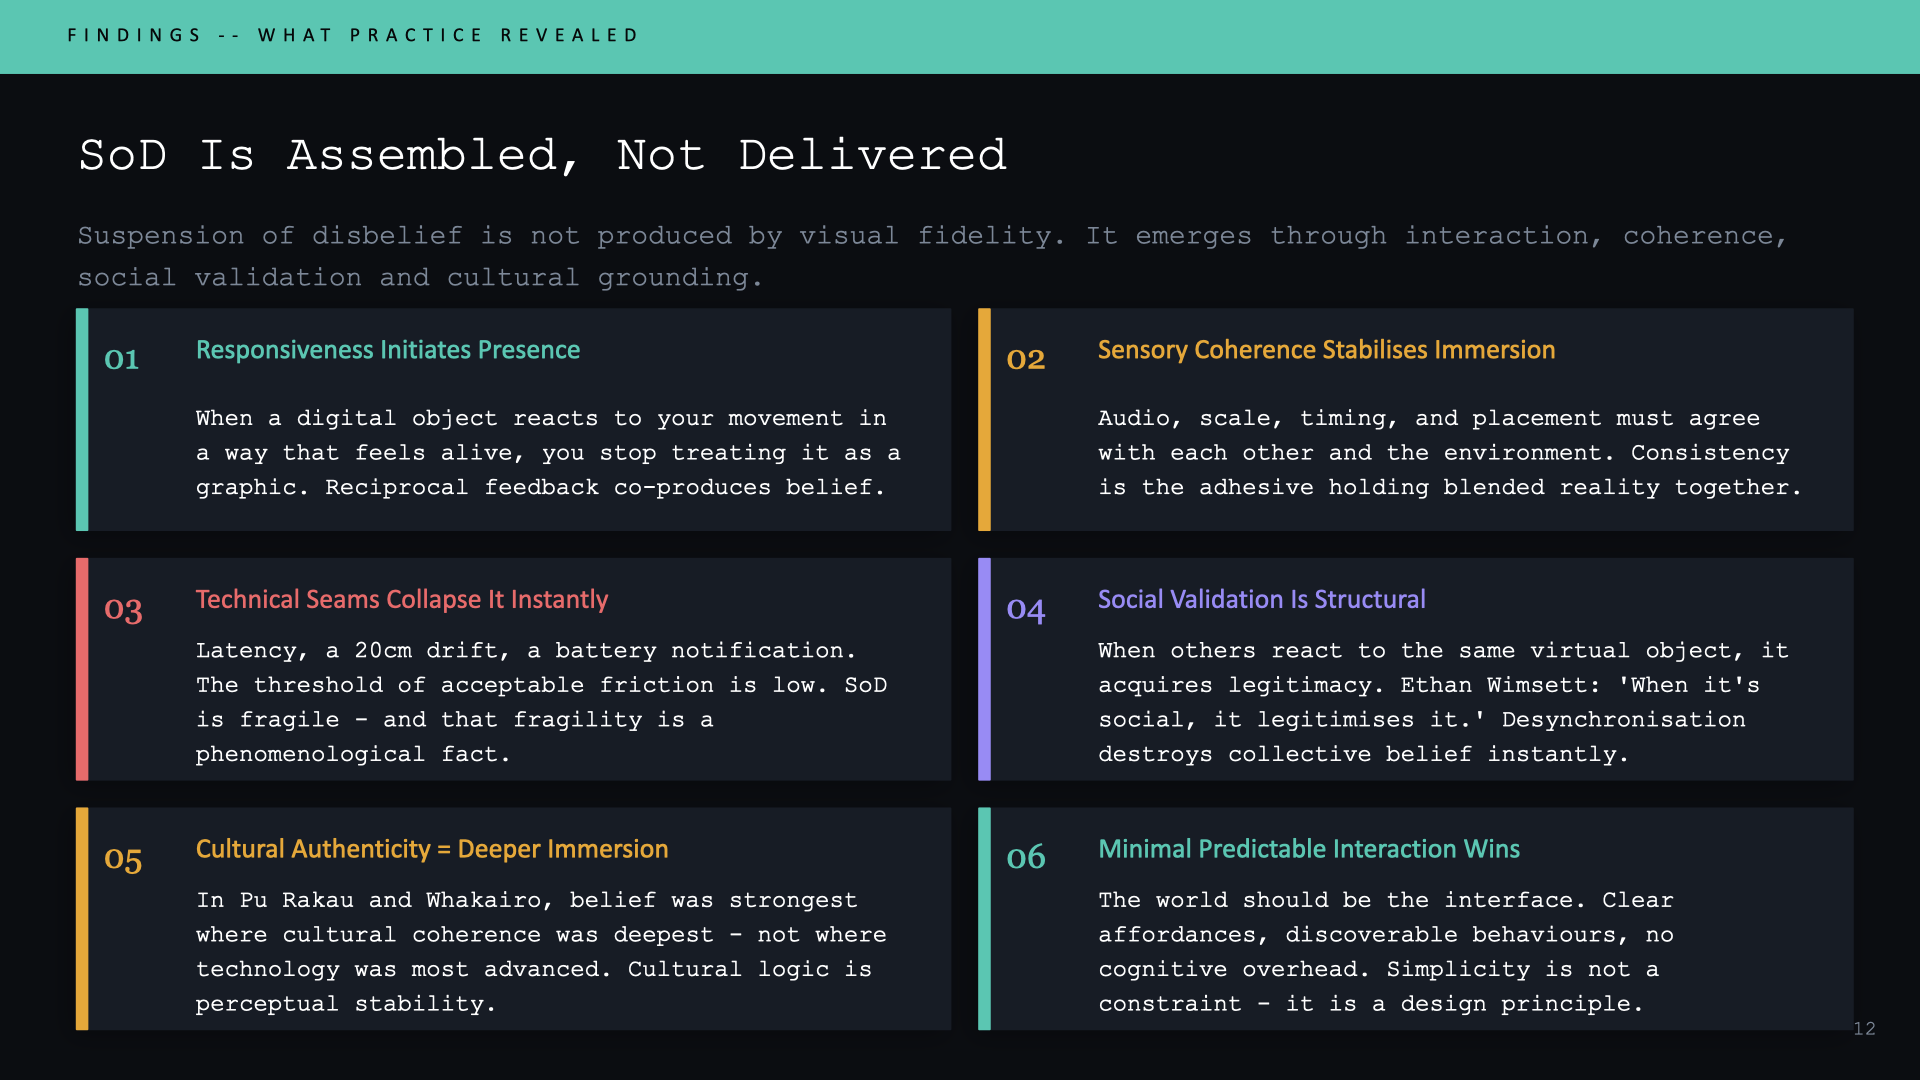Viewport: 1920px width, 1080px height.
Task: Click the number 03 label
Action: tap(123, 610)
